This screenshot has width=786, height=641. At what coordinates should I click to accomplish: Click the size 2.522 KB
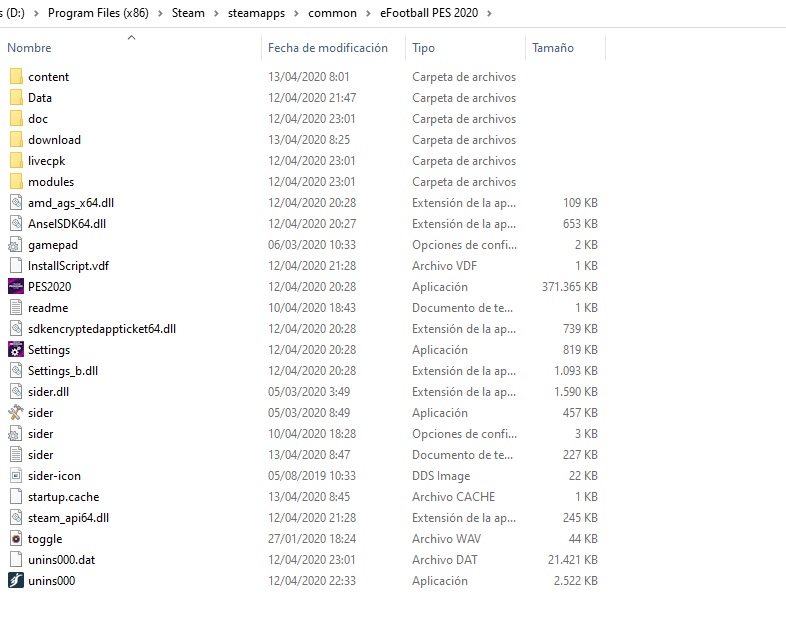pos(576,581)
